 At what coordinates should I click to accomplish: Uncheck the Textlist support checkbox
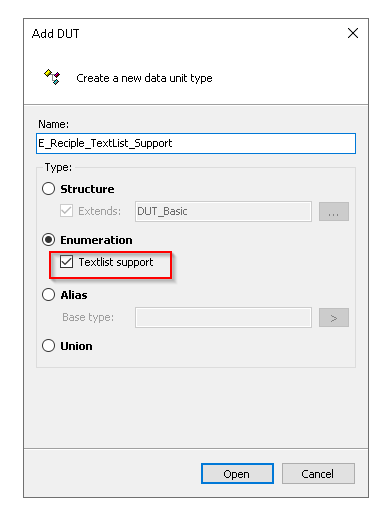[66, 262]
